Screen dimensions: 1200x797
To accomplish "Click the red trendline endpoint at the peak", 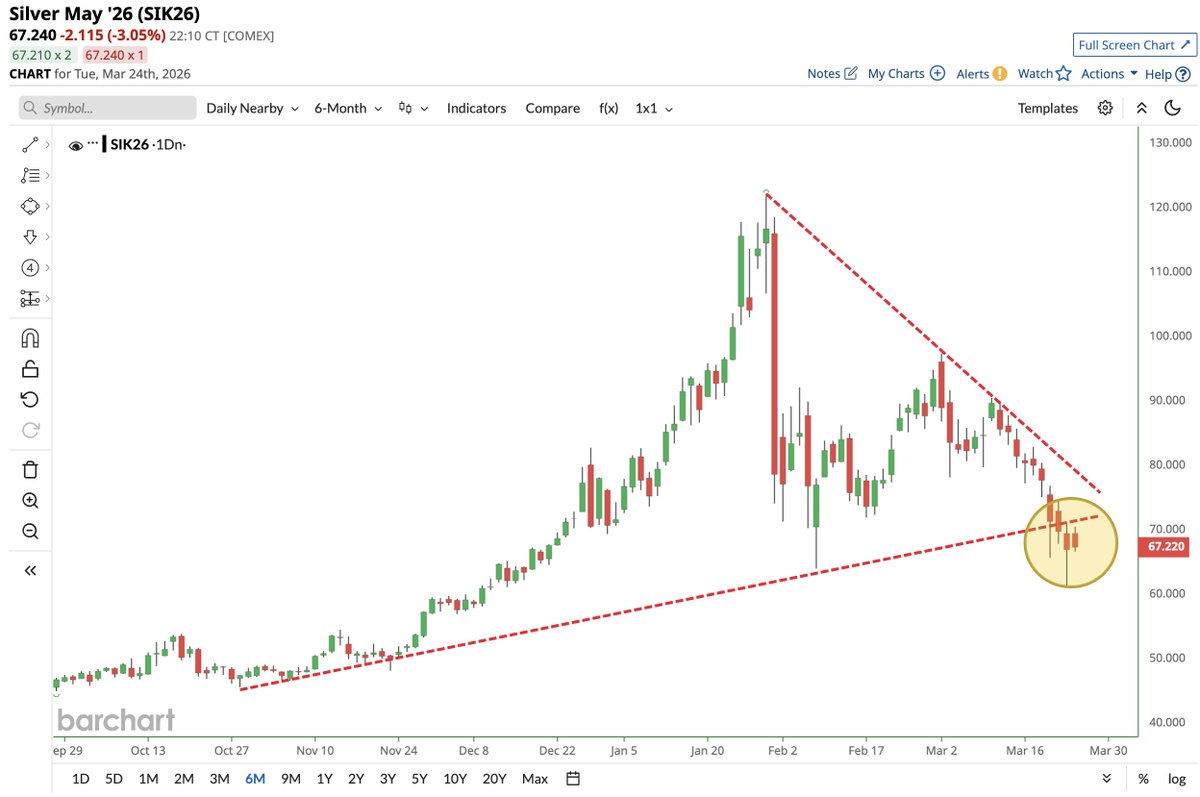I will tap(765, 192).
